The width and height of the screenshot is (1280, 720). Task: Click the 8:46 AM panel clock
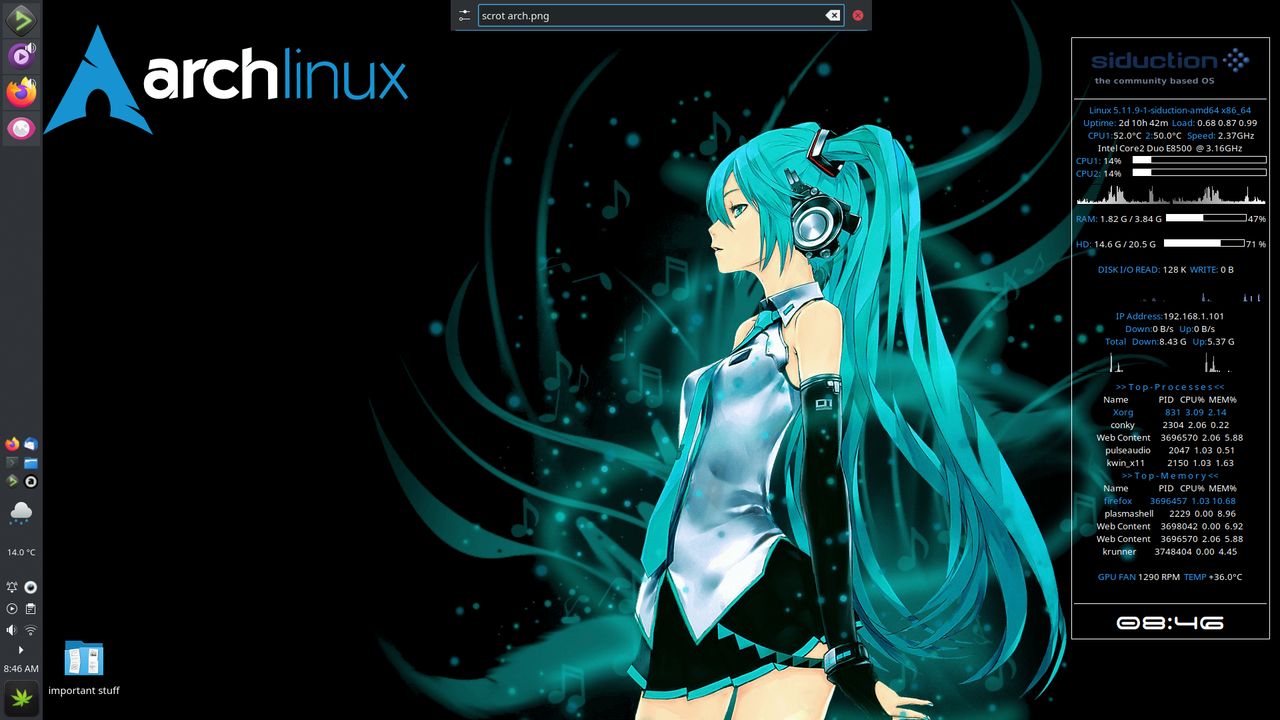[21, 668]
